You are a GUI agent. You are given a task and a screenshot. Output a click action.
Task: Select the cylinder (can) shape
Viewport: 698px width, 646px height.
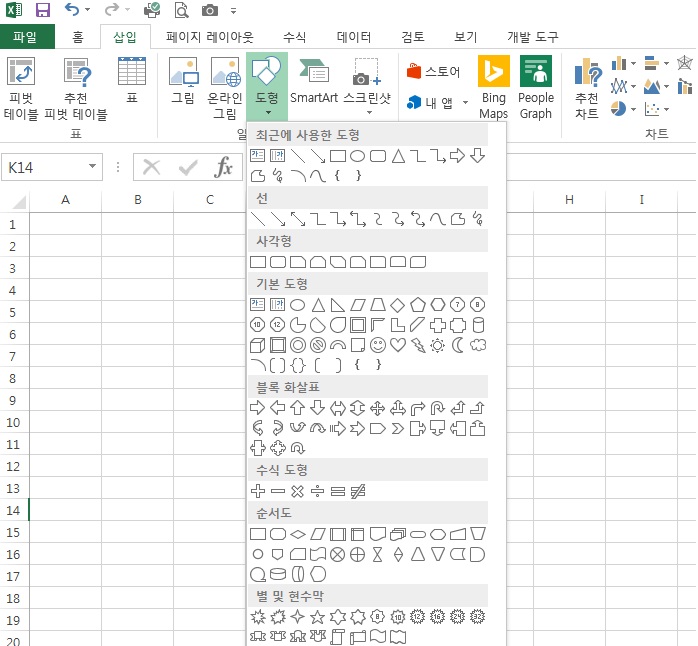click(478, 325)
